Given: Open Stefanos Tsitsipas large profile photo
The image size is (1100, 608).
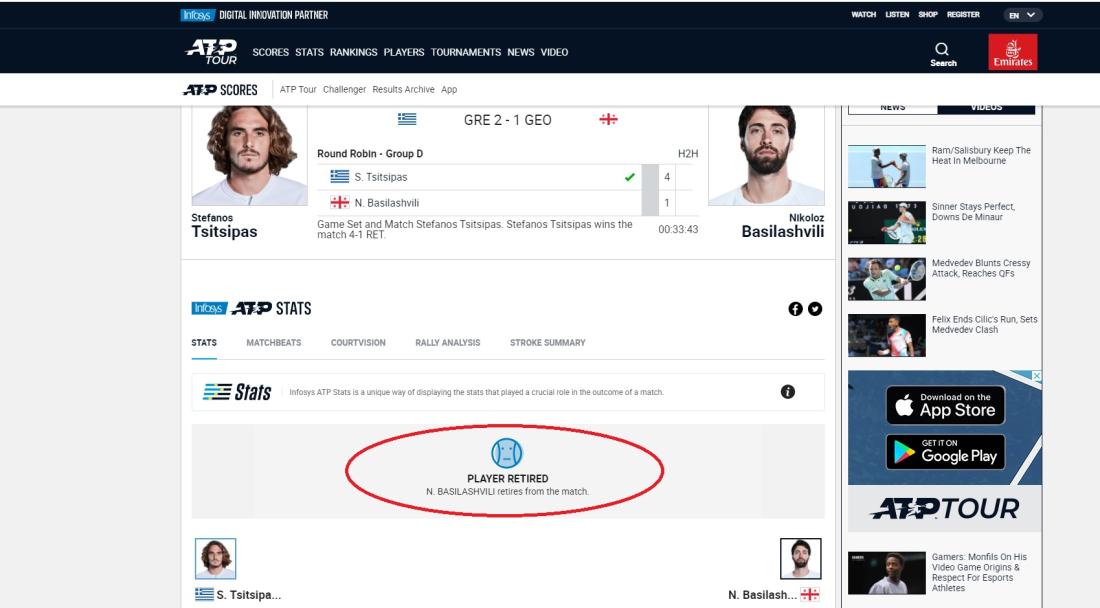Looking at the screenshot, I should pyautogui.click(x=250, y=156).
